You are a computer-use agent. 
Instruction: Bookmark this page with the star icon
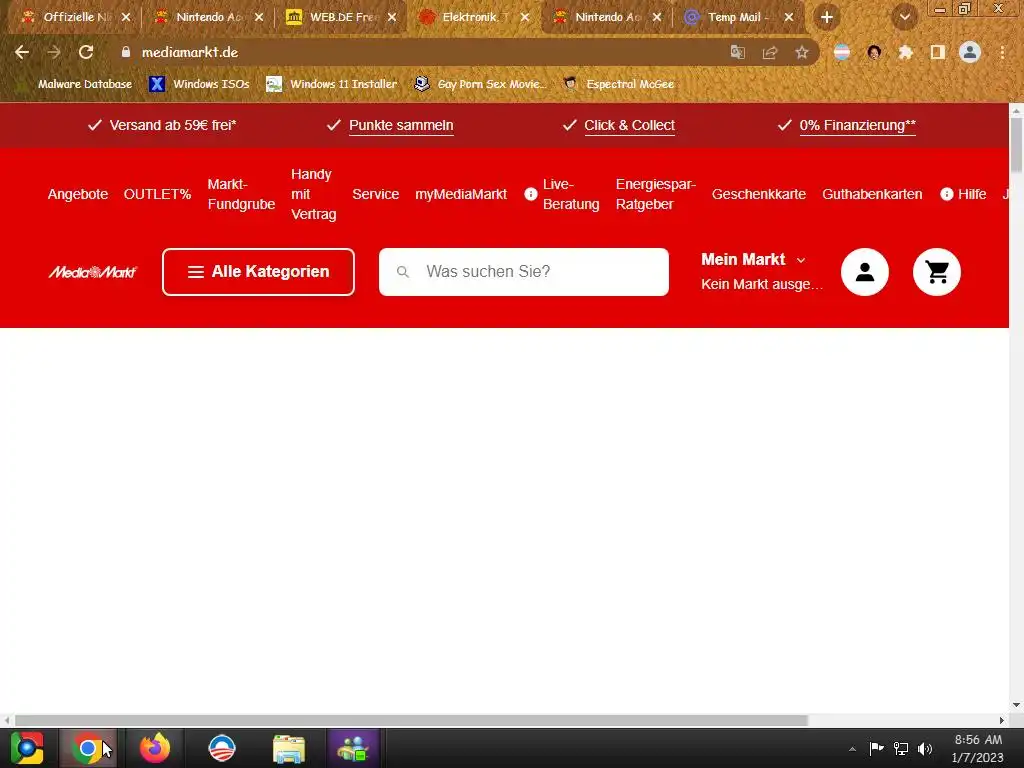(801, 52)
